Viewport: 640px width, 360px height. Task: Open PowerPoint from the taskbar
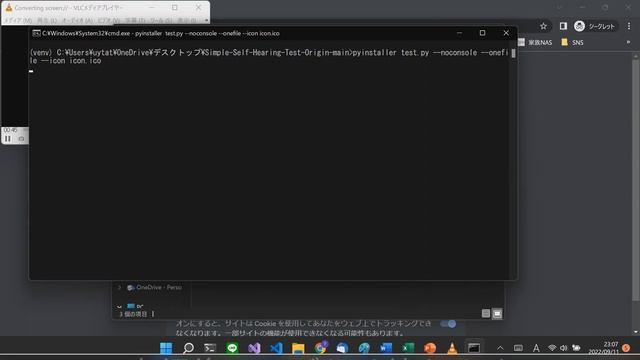tap(430, 348)
